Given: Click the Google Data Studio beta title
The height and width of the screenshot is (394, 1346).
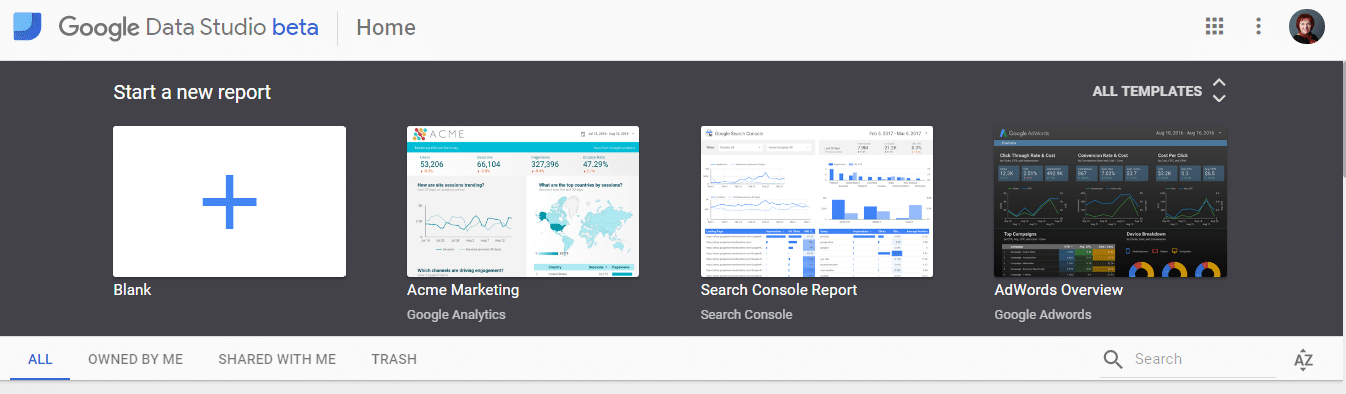Looking at the screenshot, I should pos(188,27).
